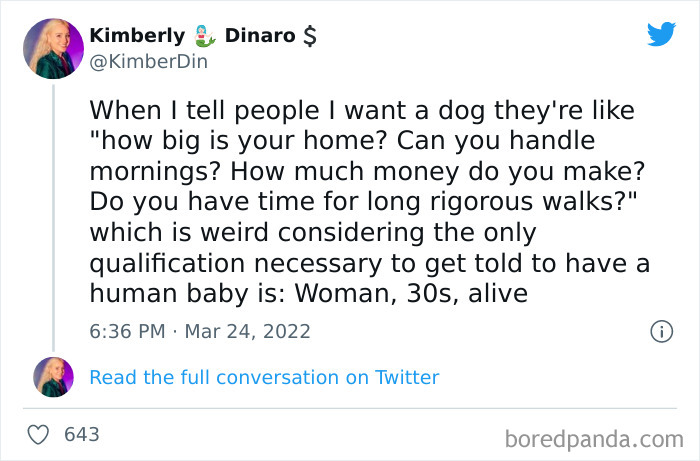Click the 643 likes count
700x461 pixels.
click(x=82, y=435)
